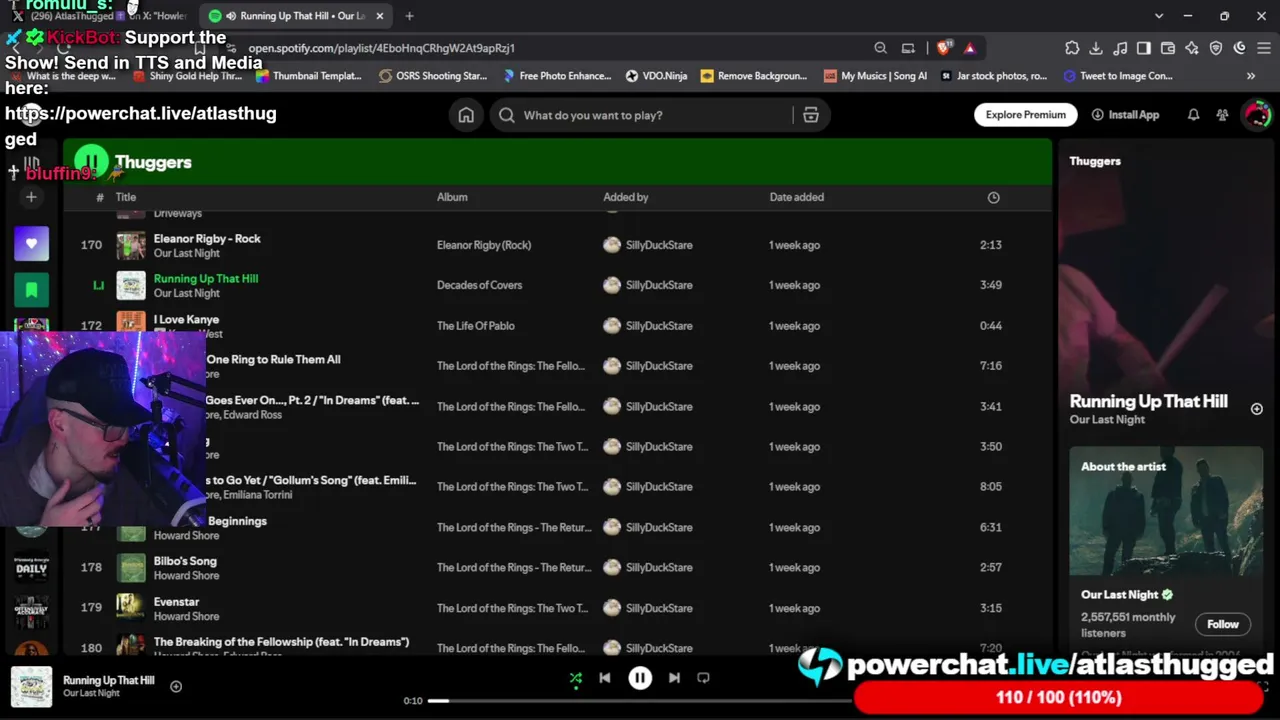Open Free Photo Enhance... bookmark

point(557,76)
